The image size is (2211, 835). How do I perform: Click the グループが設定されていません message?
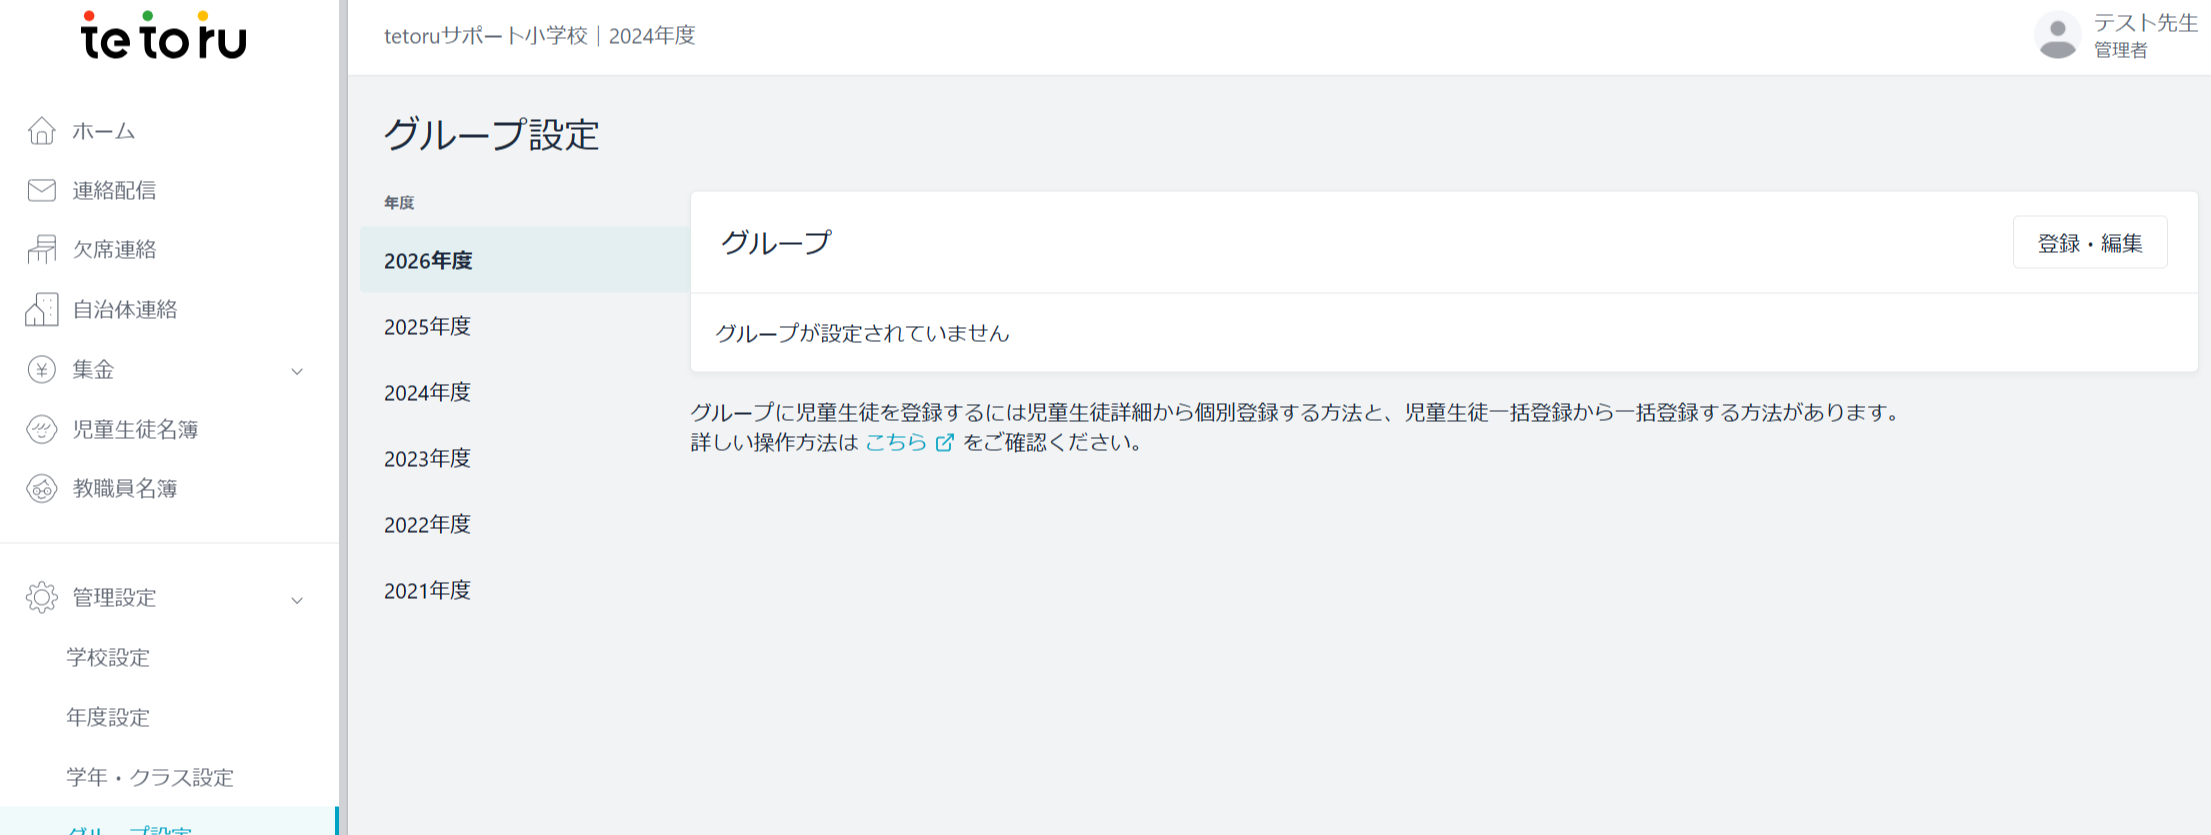coord(863,333)
